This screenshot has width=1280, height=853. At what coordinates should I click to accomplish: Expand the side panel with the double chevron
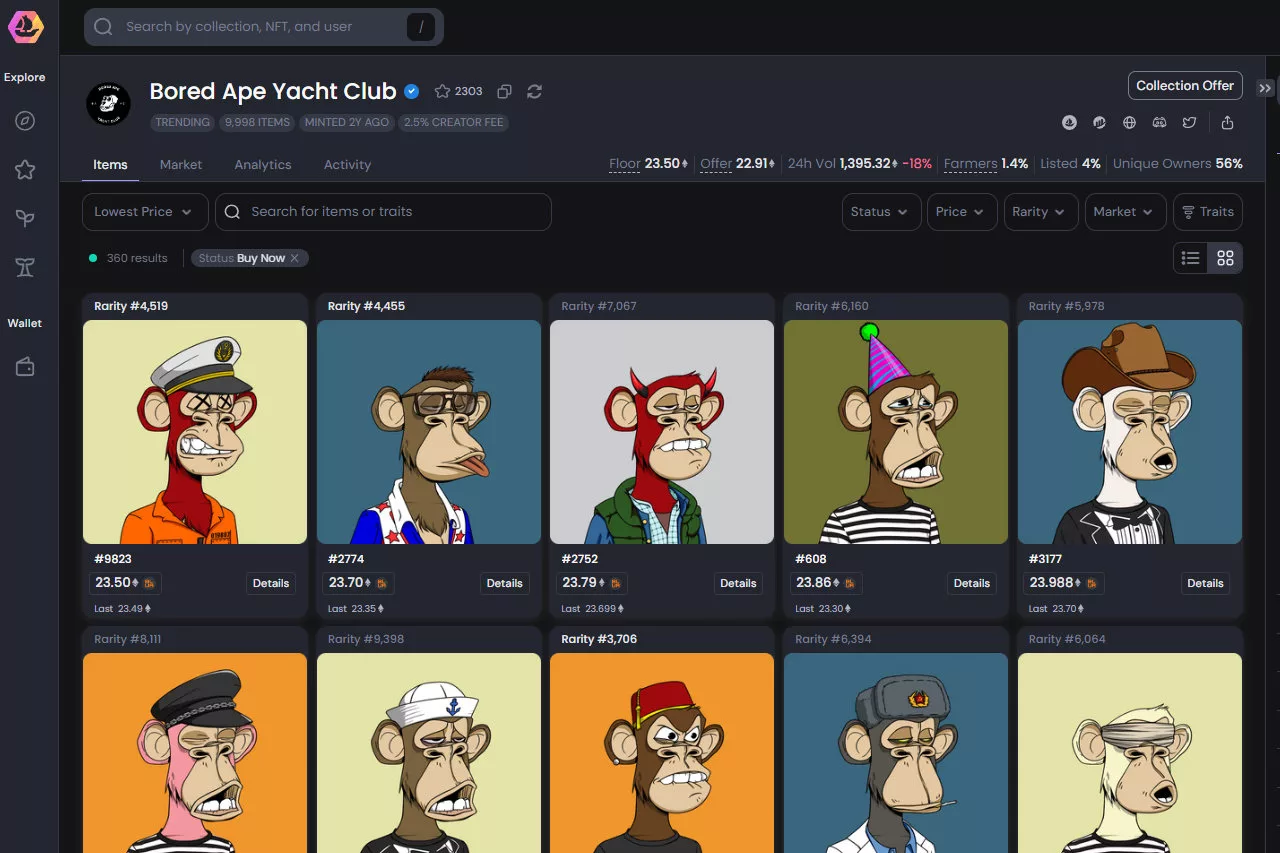click(1265, 88)
